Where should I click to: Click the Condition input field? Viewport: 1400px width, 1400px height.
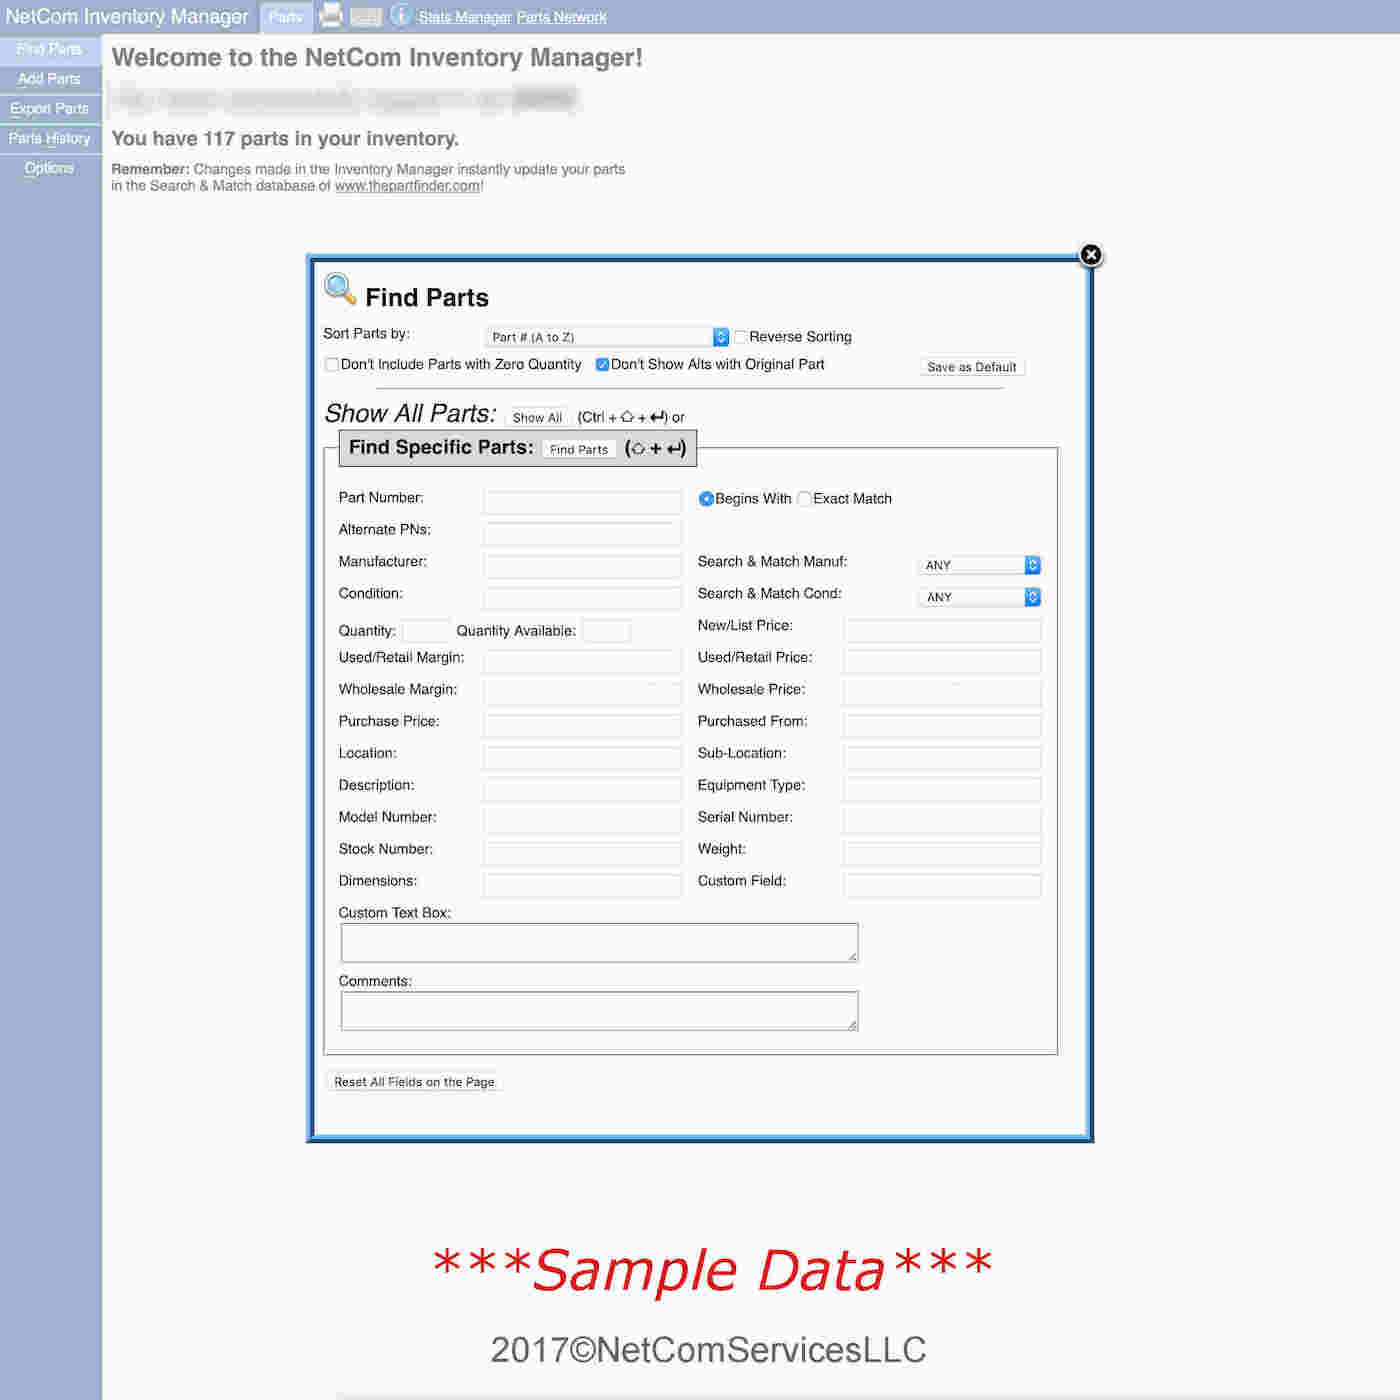[x=582, y=598]
